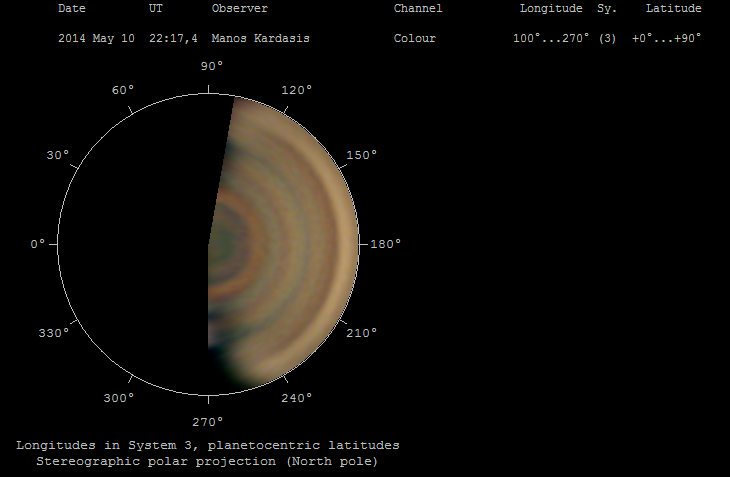
Task: Select observer name 'Manos Kardasis'
Action: 261,38
